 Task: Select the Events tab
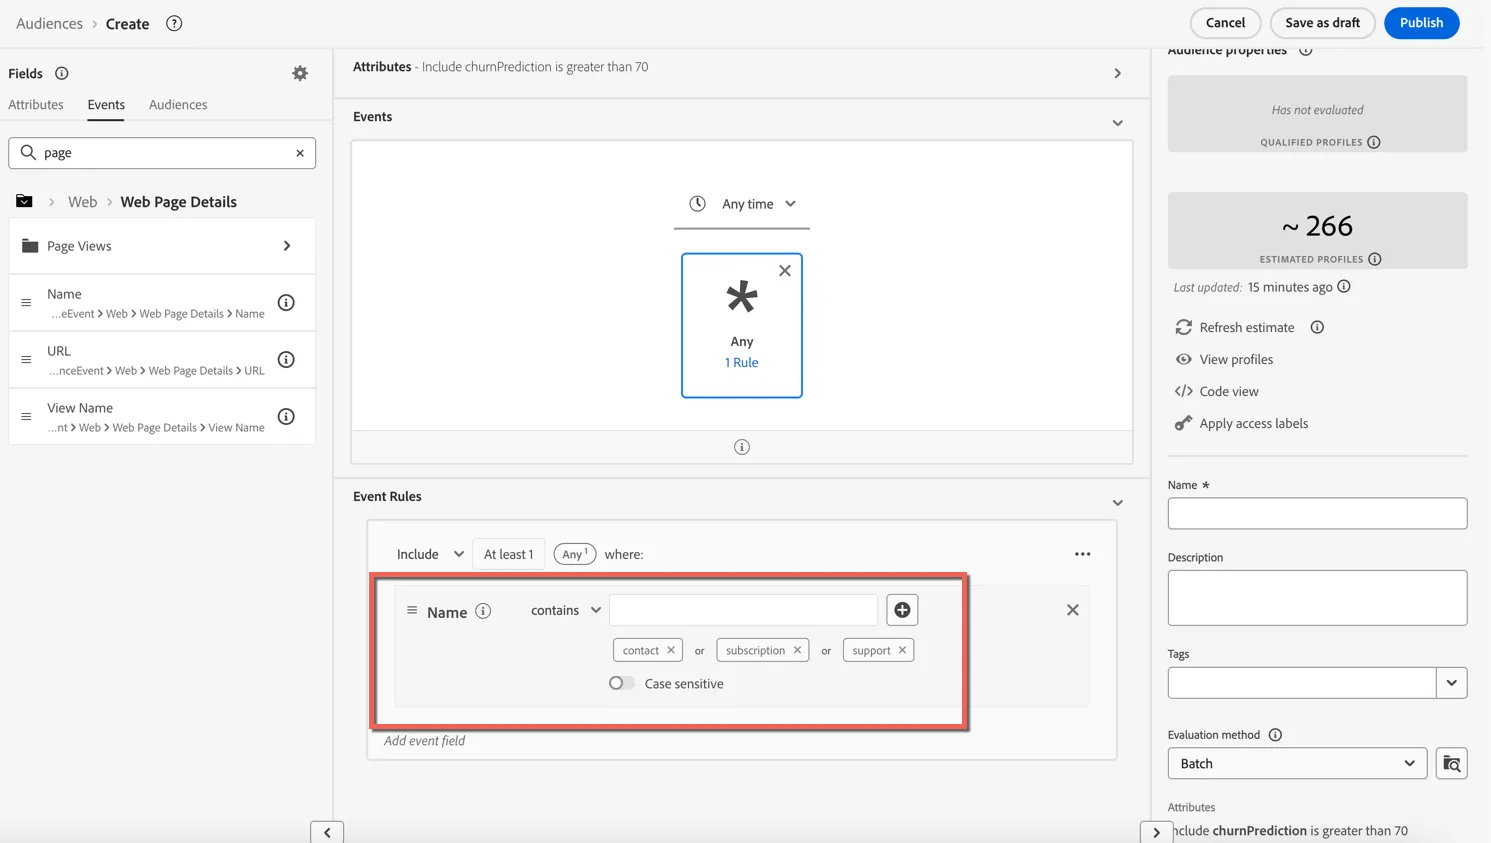pos(106,104)
